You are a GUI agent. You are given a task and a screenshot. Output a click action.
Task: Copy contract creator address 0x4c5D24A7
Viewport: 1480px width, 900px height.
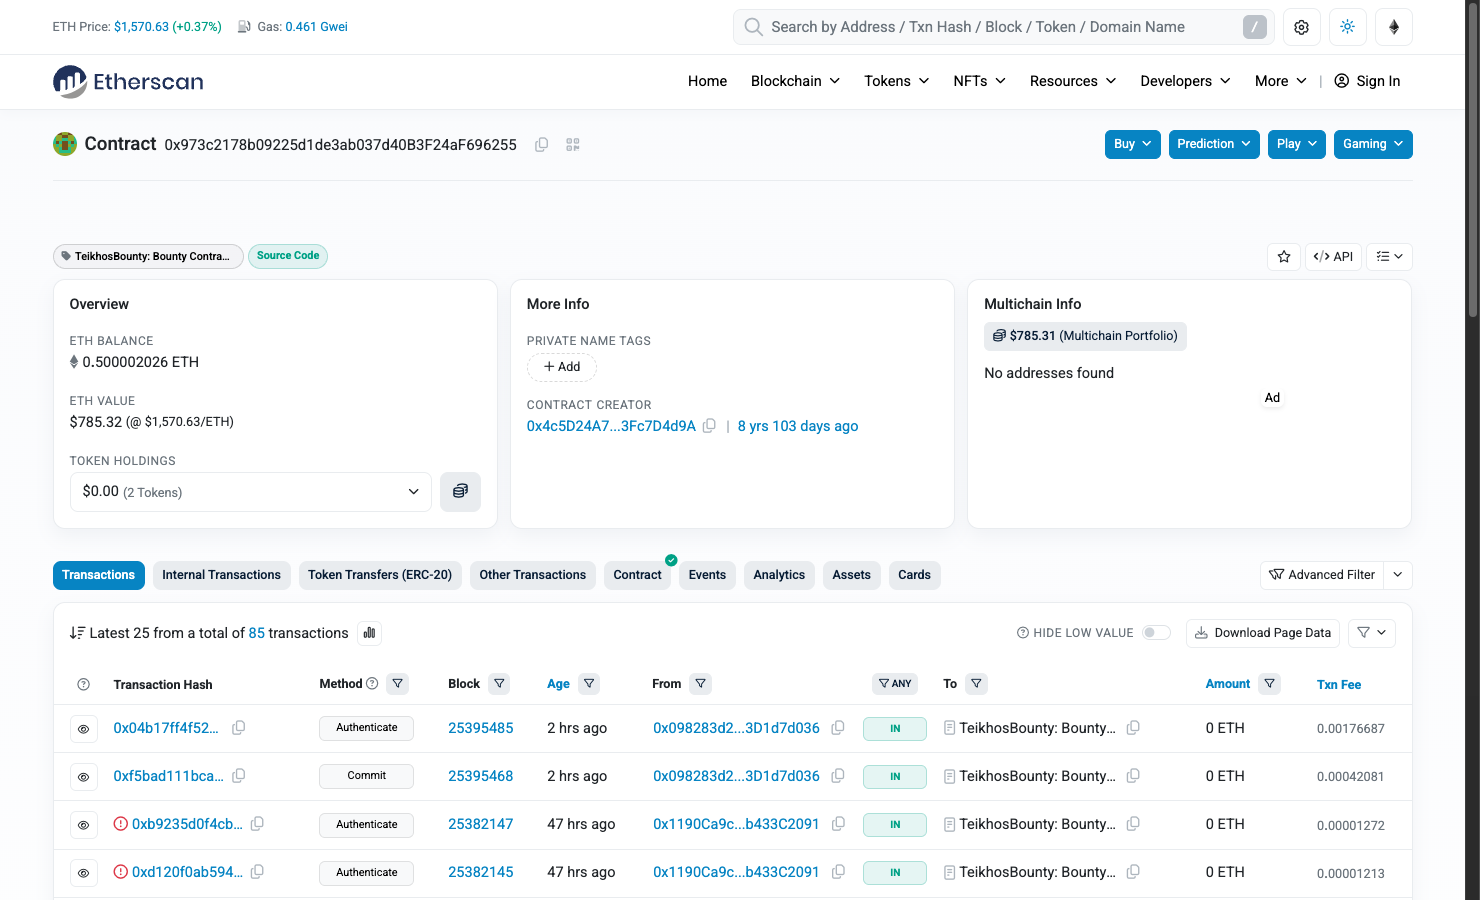click(x=709, y=426)
